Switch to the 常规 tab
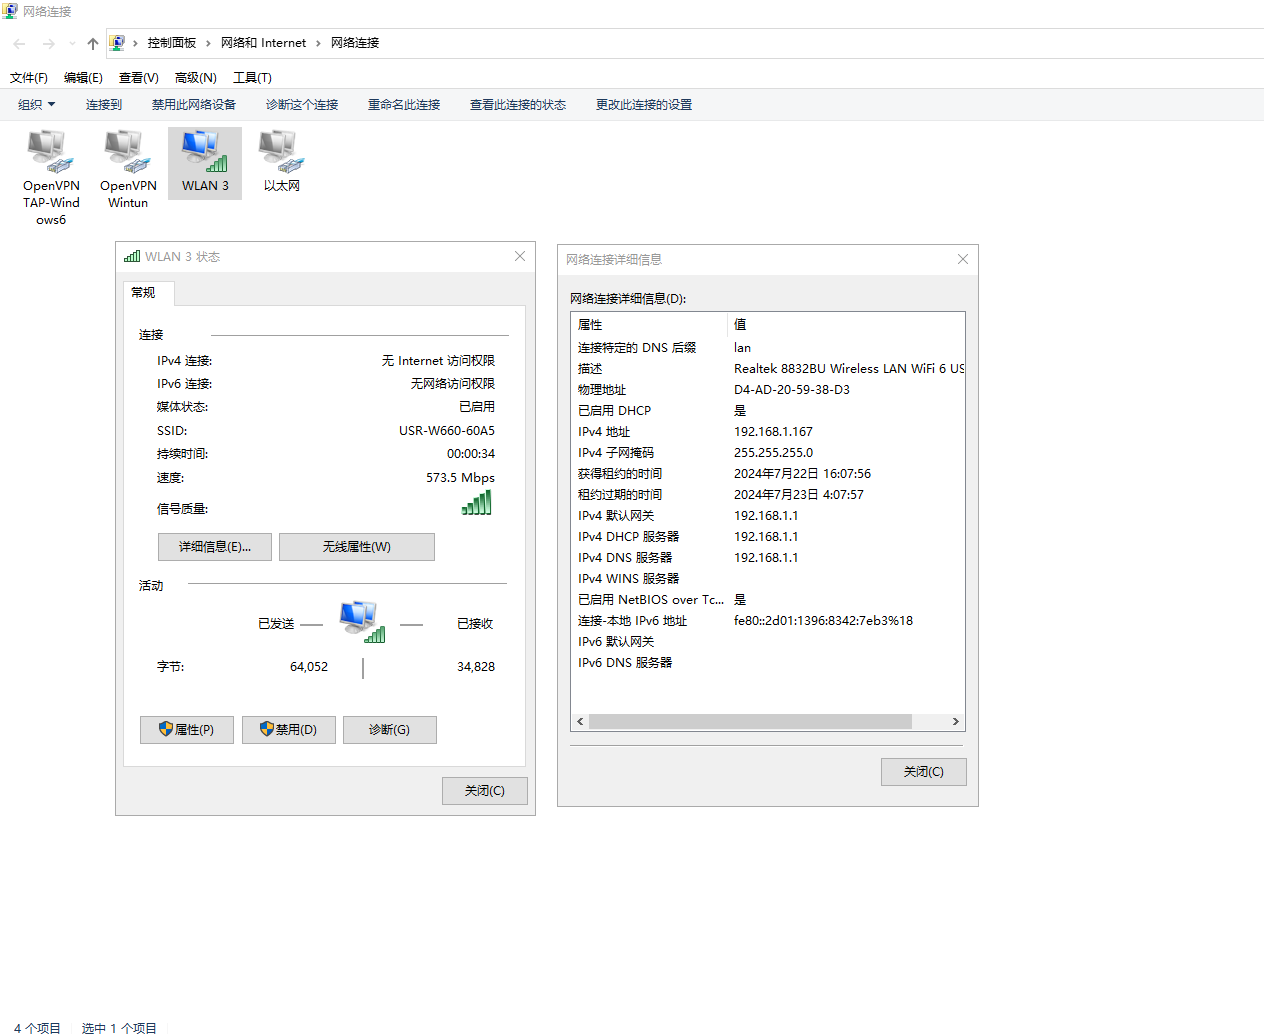 [x=144, y=293]
